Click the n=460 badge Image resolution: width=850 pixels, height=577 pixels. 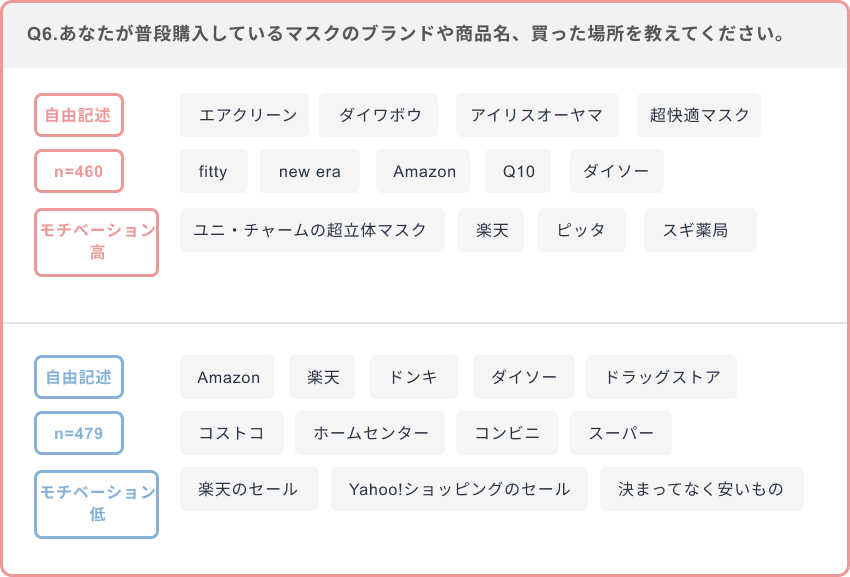[x=79, y=171]
